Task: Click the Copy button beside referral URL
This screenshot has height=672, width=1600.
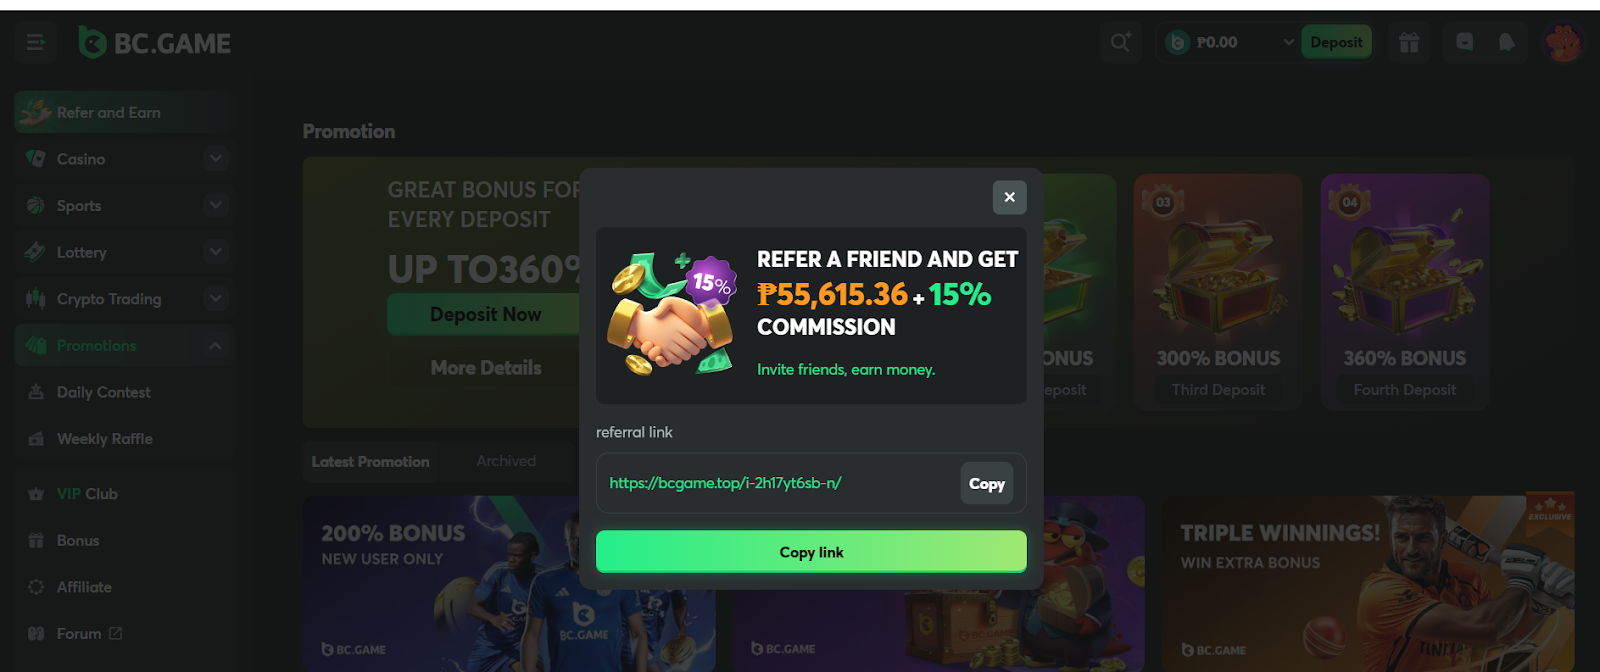Action: pos(986,483)
